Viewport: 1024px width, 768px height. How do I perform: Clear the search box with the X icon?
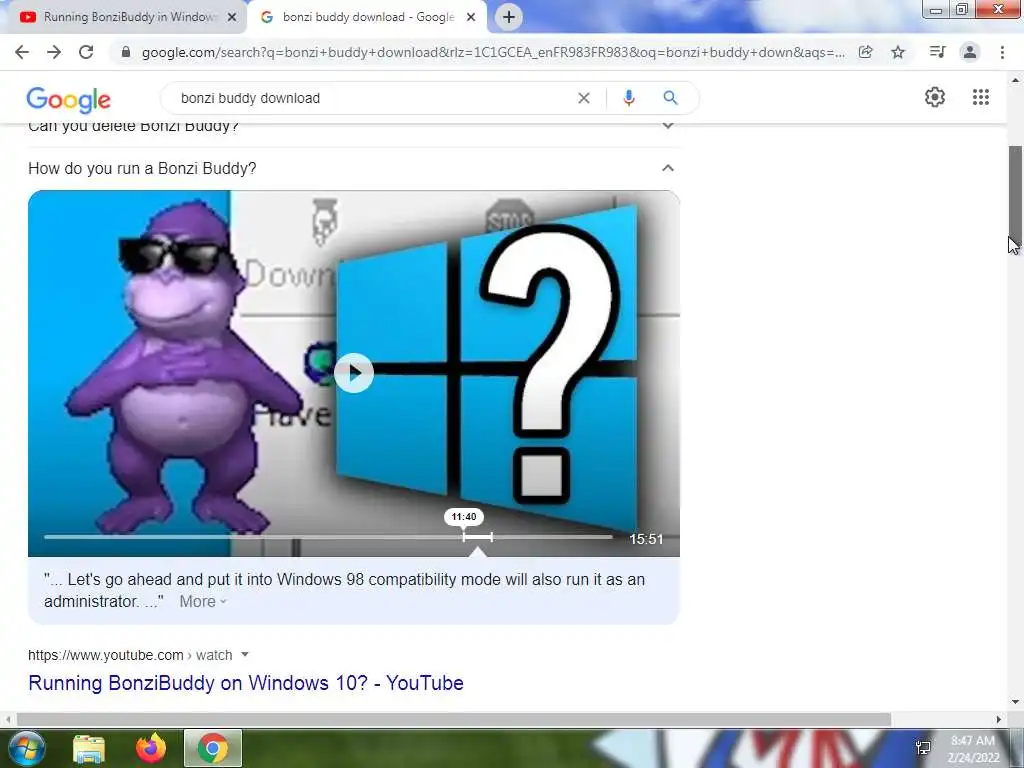tap(584, 98)
